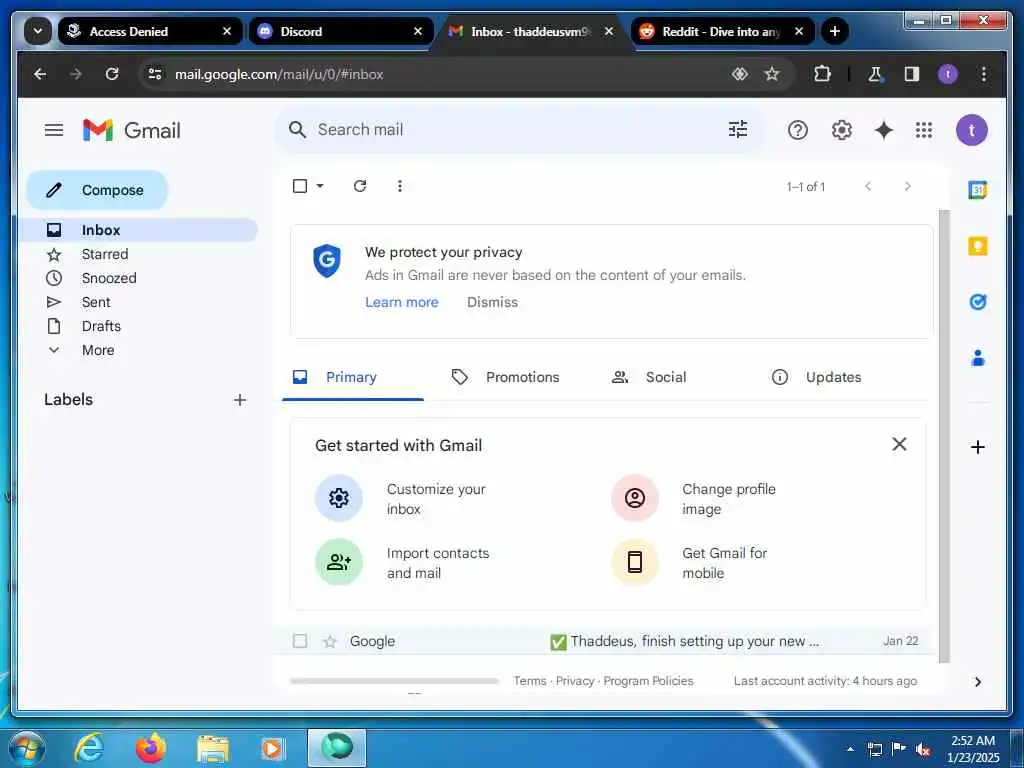Viewport: 1024px width, 768px height.
Task: Click the Compose button
Action: (97, 190)
